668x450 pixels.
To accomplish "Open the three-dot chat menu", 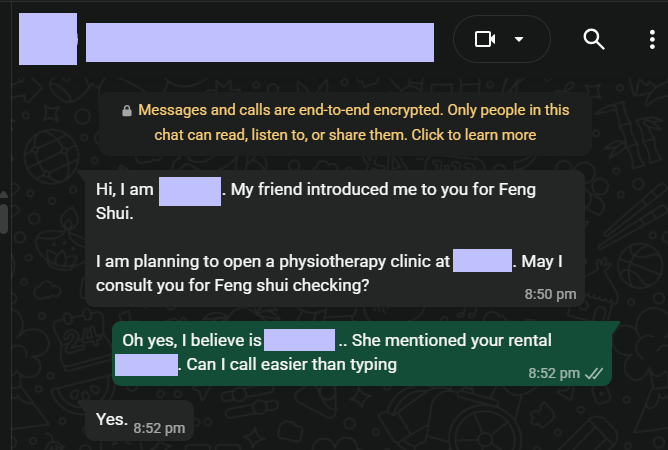I will 651,39.
